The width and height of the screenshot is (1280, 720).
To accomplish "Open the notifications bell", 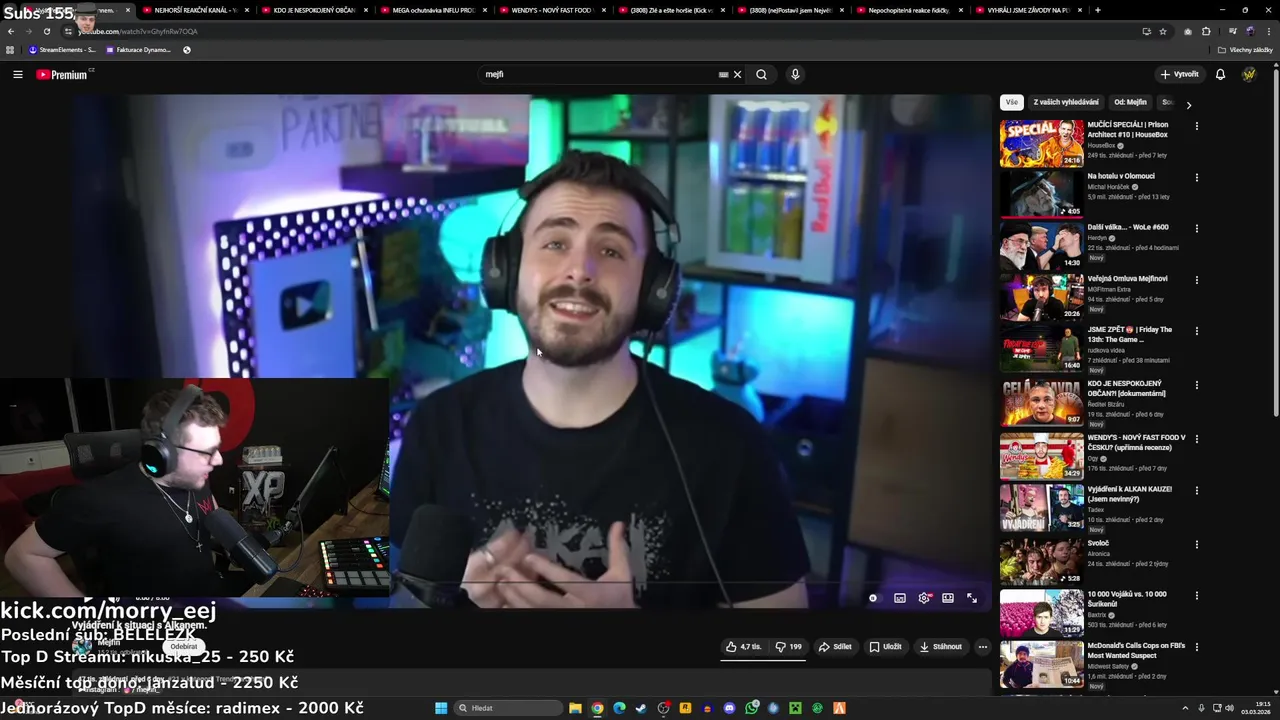I will click(x=1220, y=74).
